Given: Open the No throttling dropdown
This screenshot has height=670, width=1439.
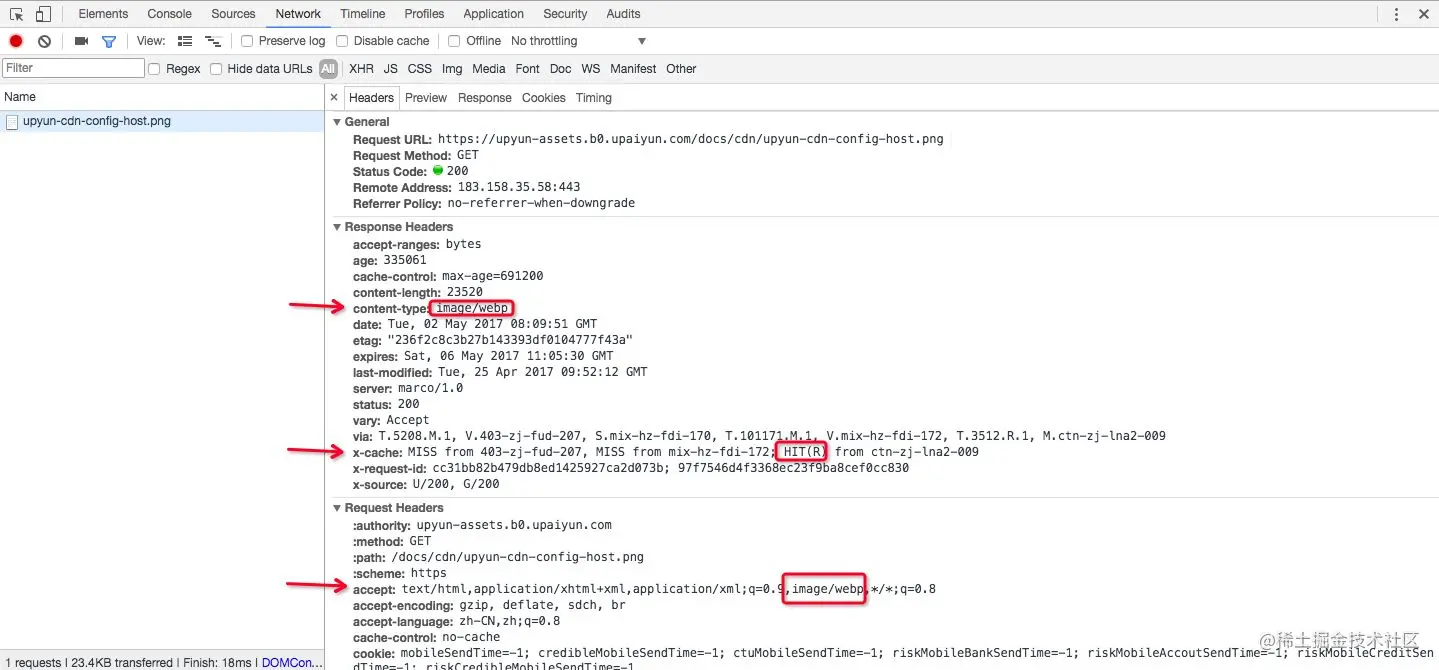Looking at the screenshot, I should point(578,41).
